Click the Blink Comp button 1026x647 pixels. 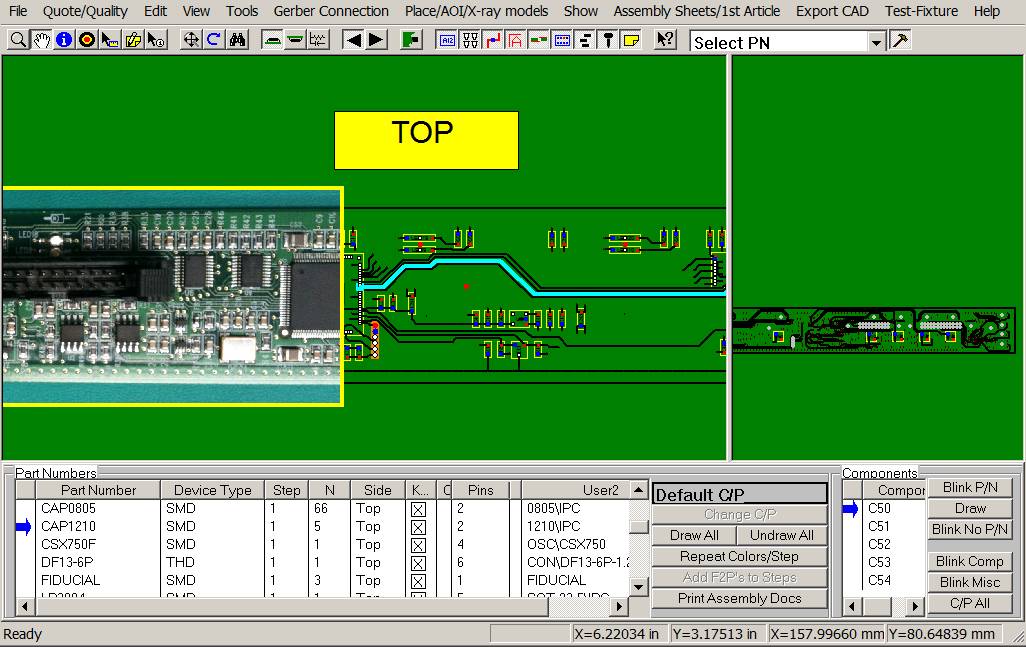(x=970, y=561)
